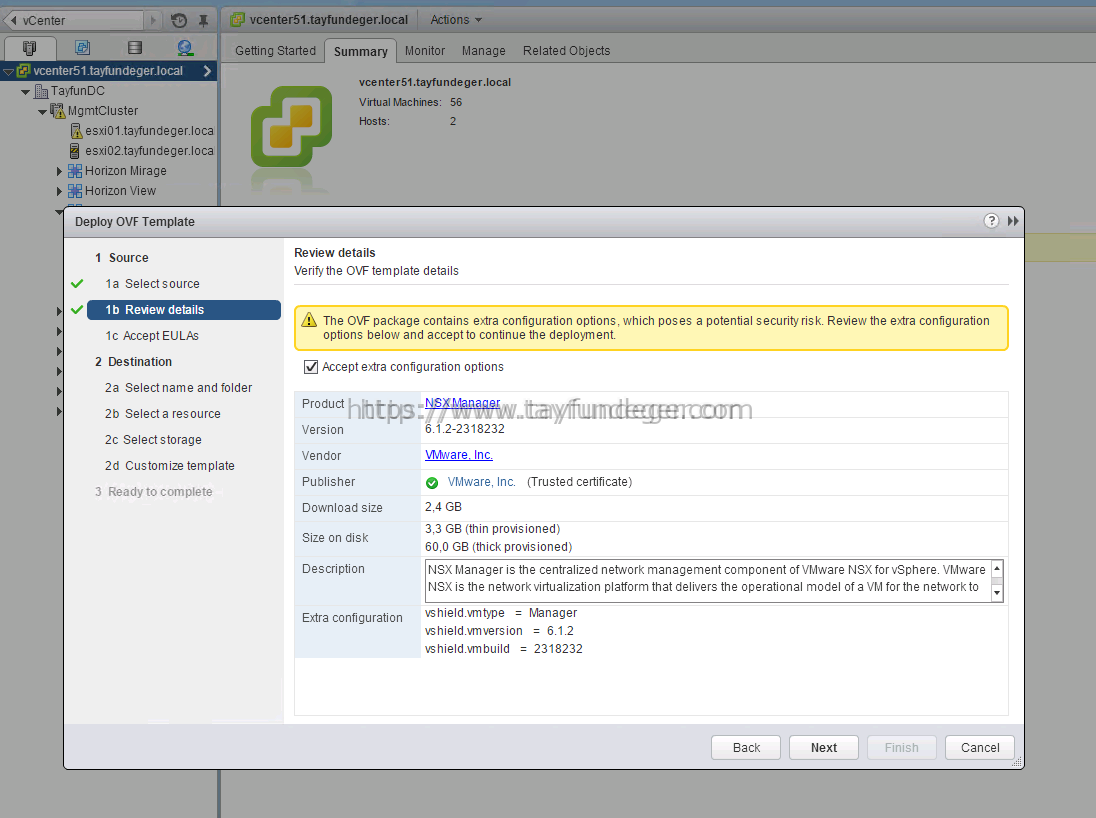Select esxi02.tayfundeger.local in tree

coord(149,150)
